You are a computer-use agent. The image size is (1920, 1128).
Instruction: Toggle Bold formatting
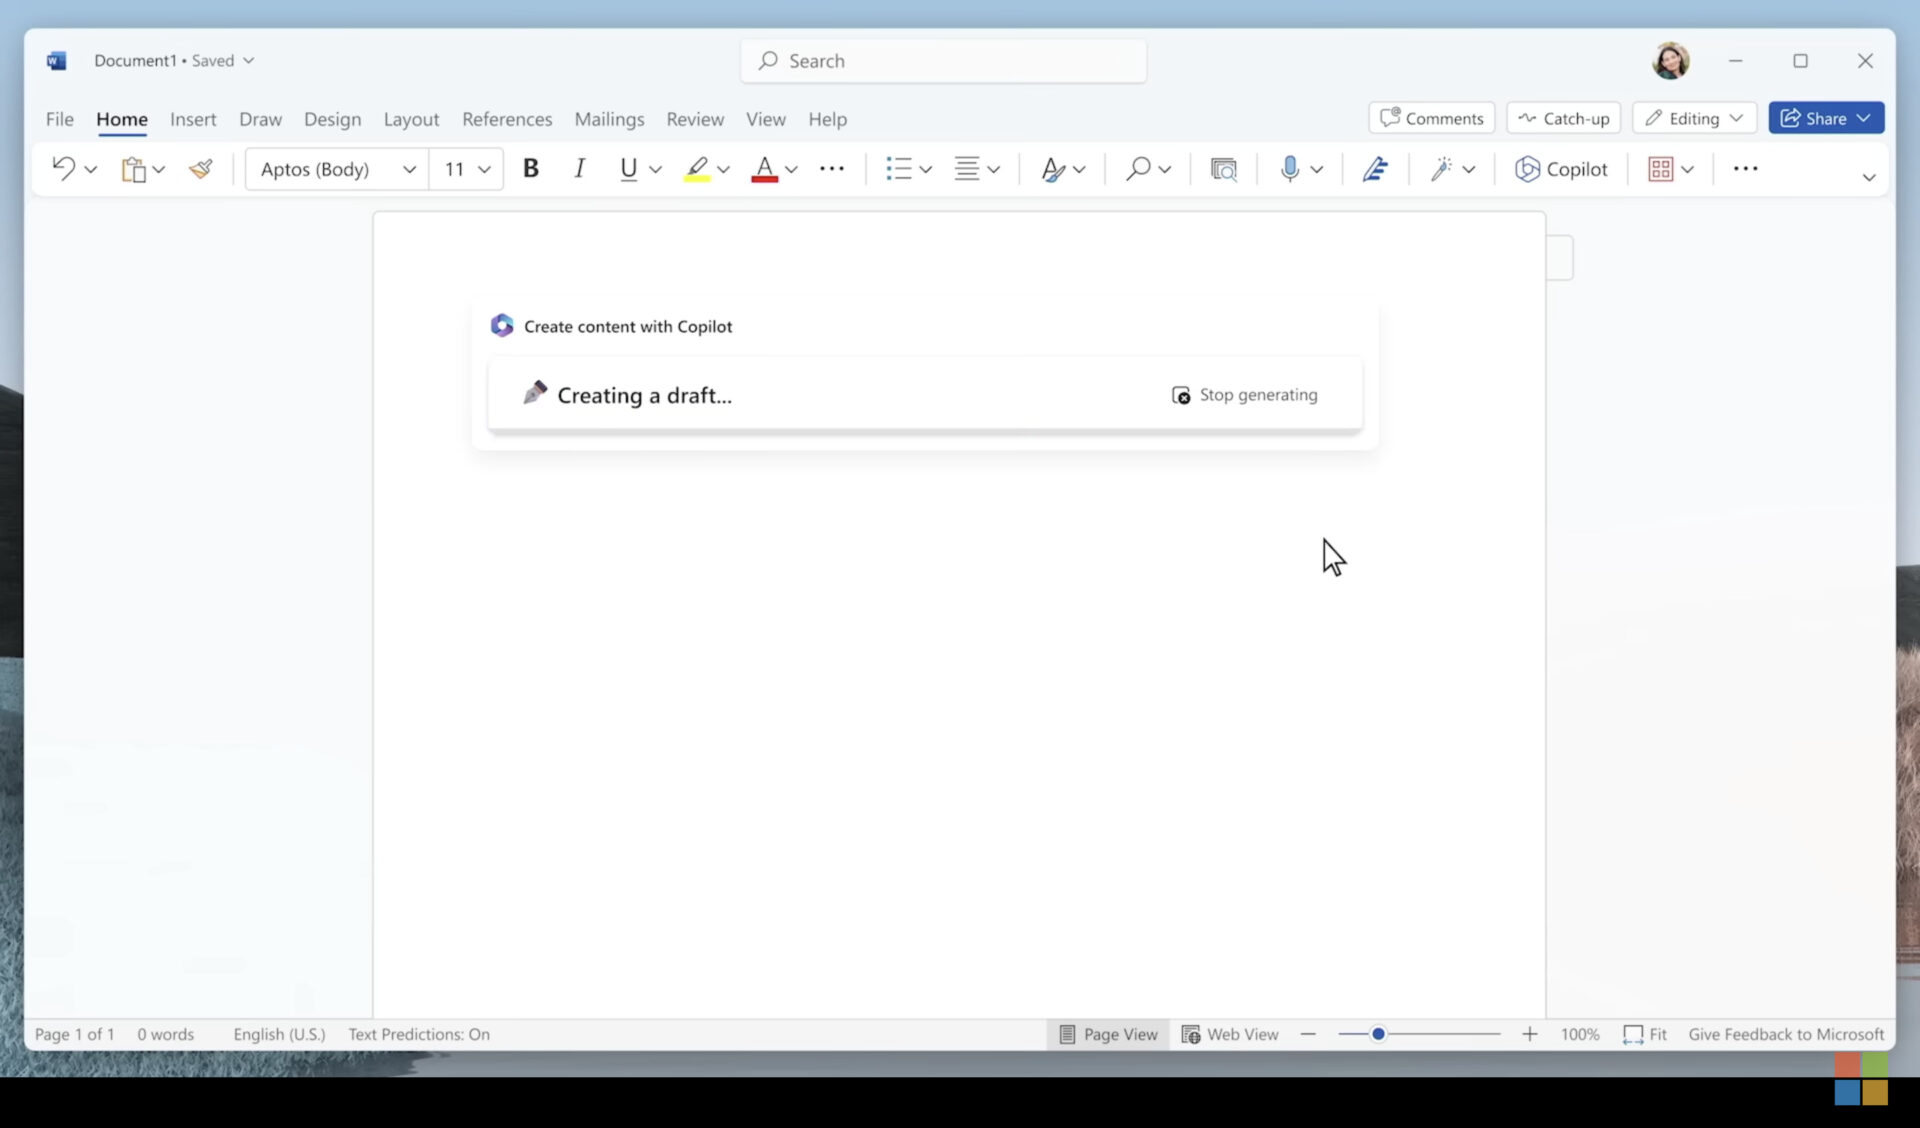(531, 169)
